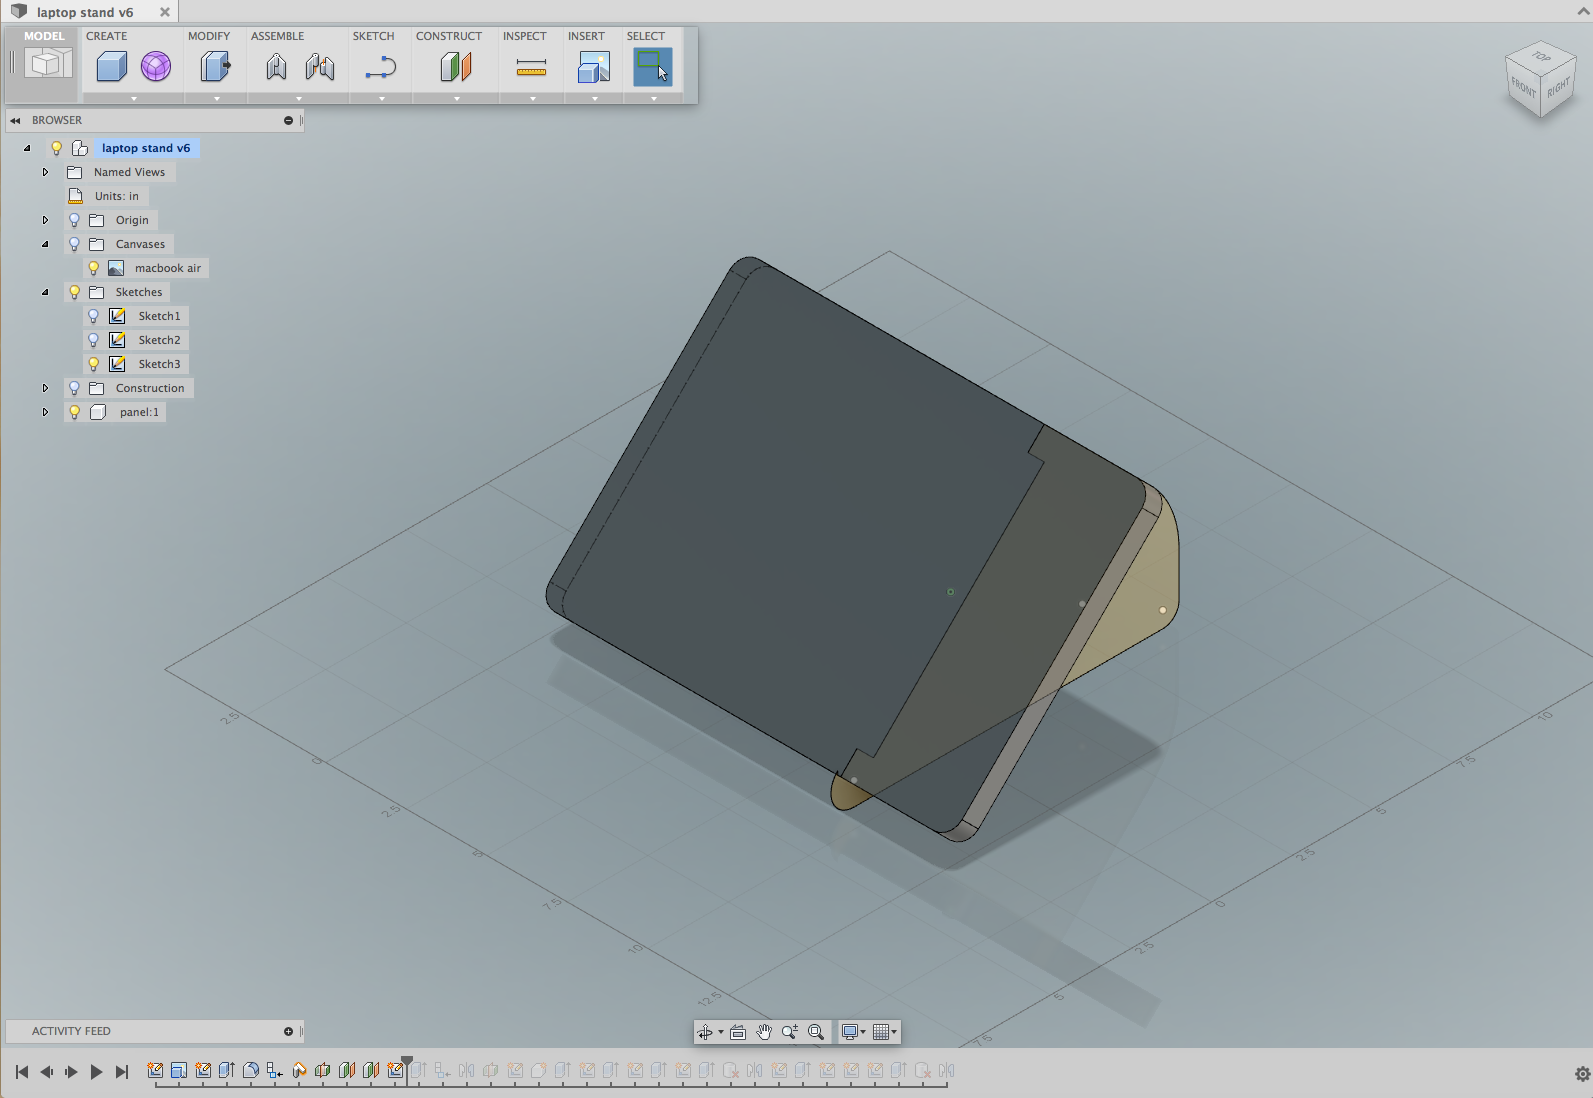This screenshot has height=1098, width=1593.
Task: Click the RIGHT face of the ViewCube
Action: point(1558,88)
